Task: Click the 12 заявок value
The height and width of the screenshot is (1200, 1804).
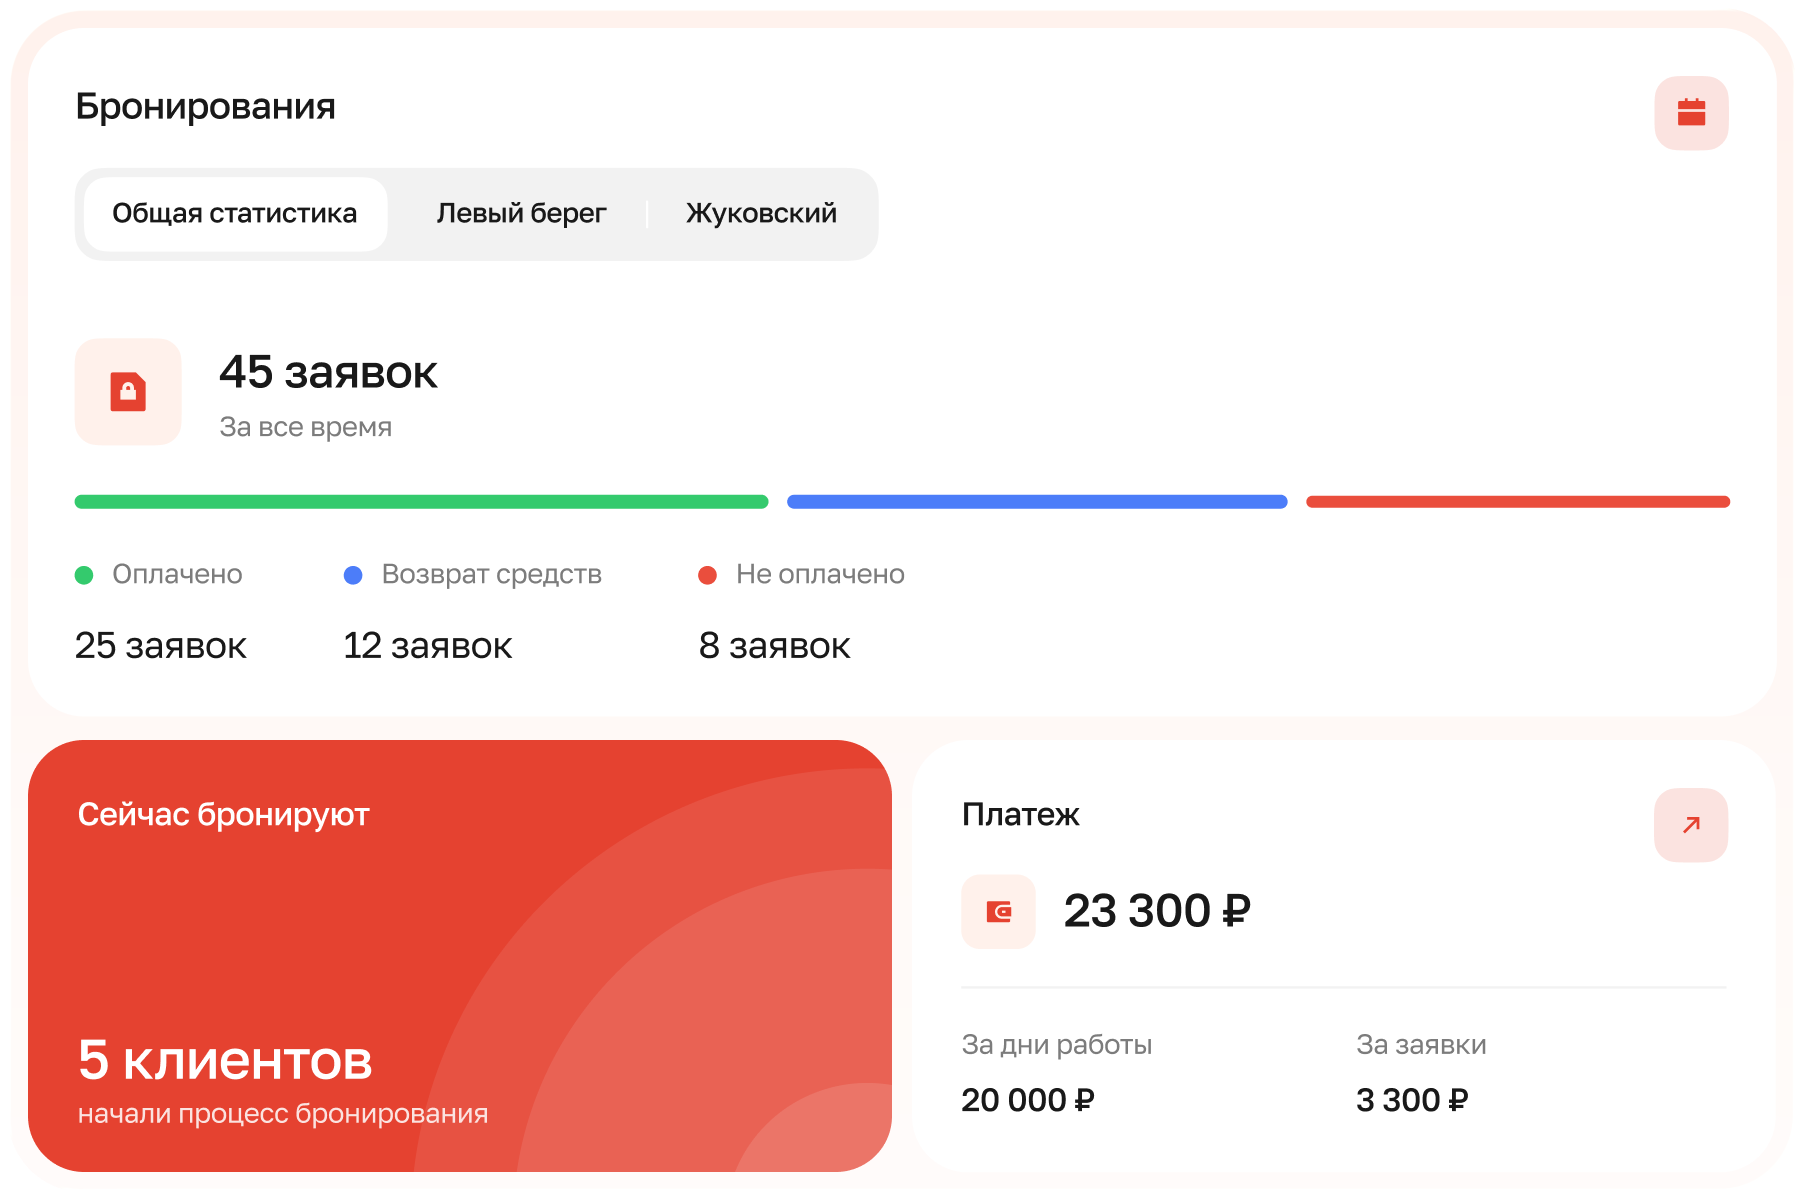Action: coord(427,646)
